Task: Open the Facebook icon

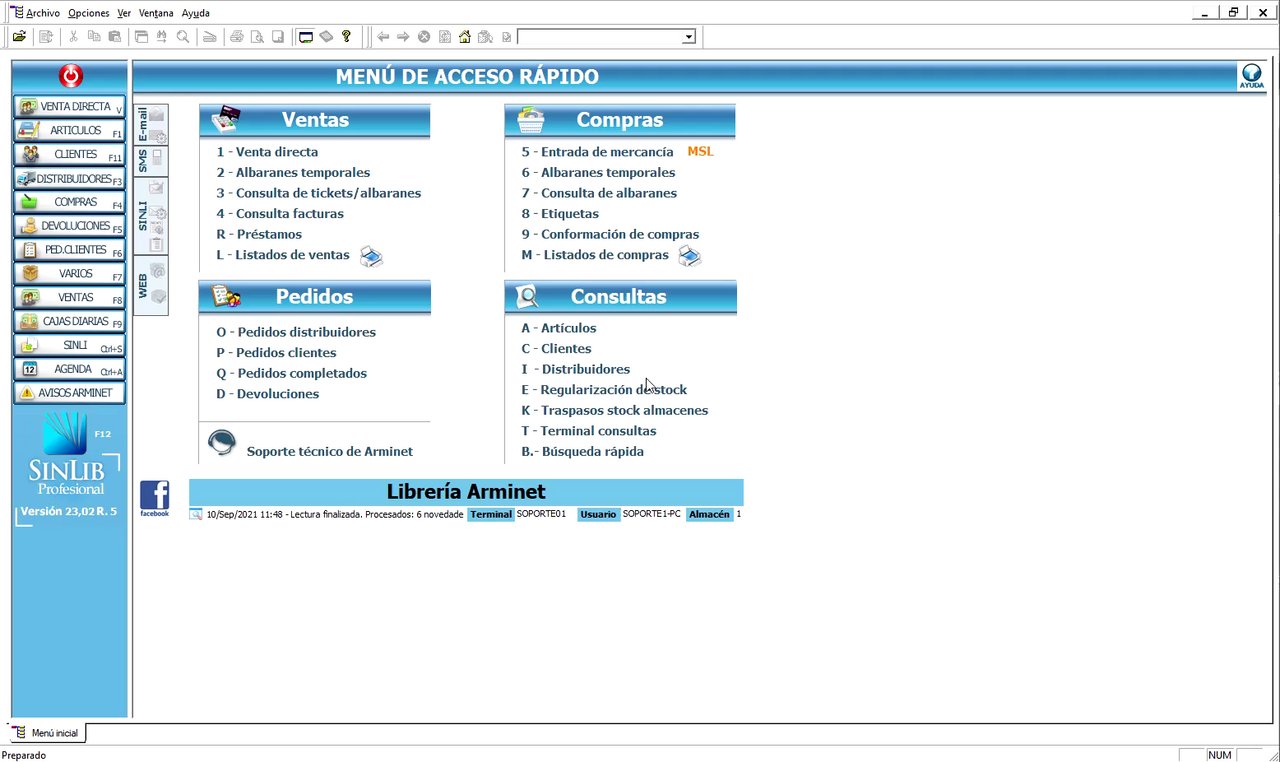Action: point(154,498)
